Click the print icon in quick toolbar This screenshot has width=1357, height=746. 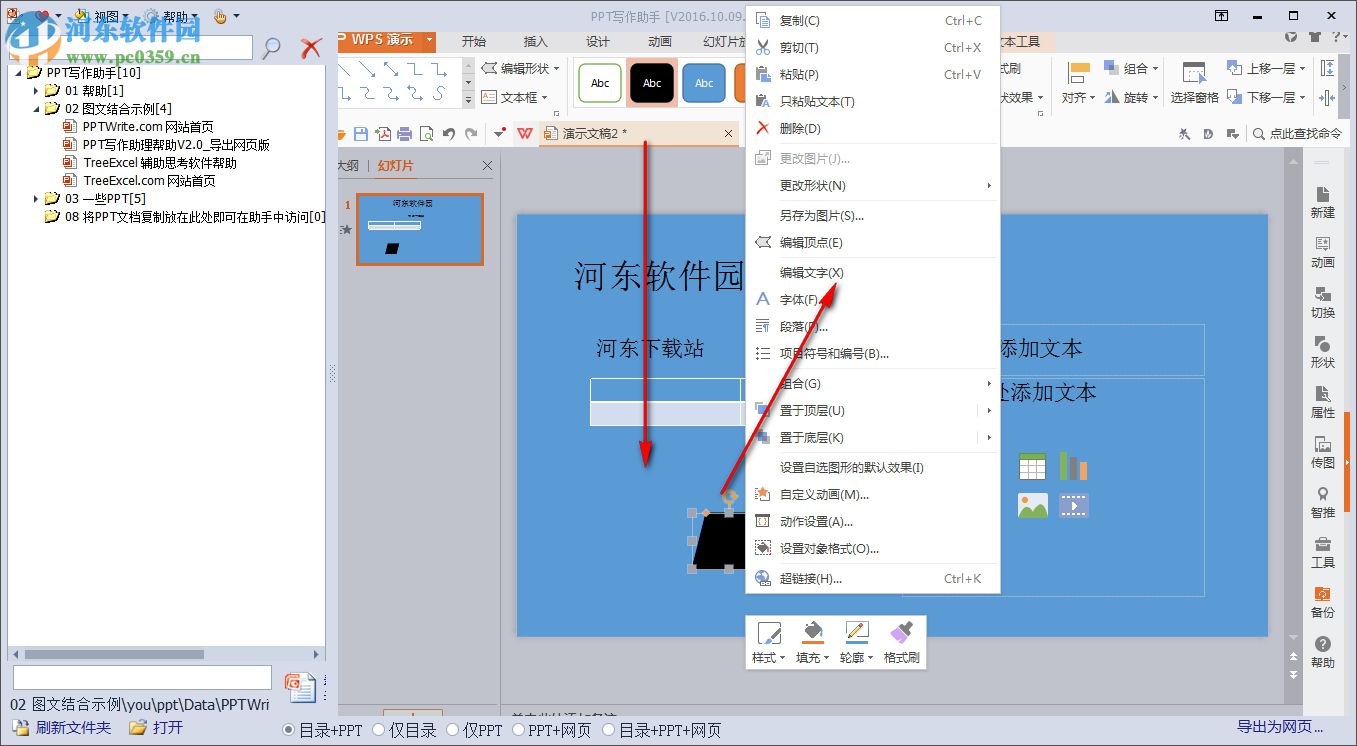(x=404, y=134)
